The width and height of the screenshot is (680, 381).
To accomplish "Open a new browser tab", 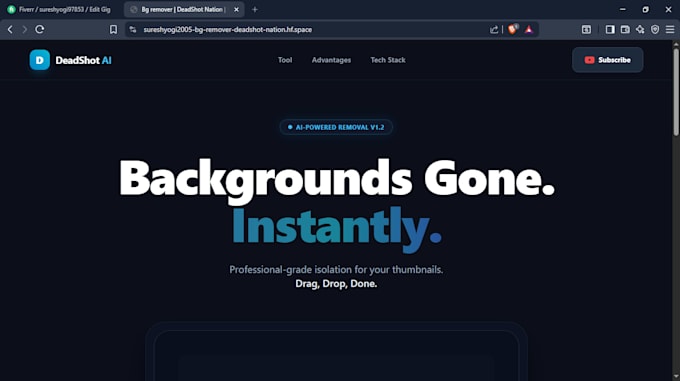I will [x=255, y=10].
